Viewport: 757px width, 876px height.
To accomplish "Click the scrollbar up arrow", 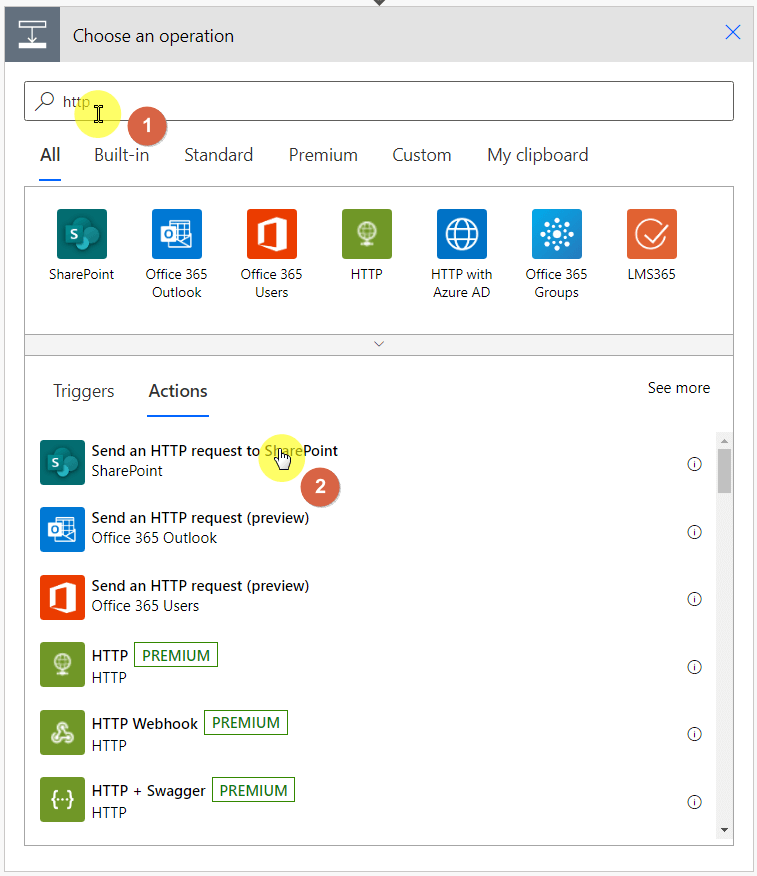I will coord(724,441).
